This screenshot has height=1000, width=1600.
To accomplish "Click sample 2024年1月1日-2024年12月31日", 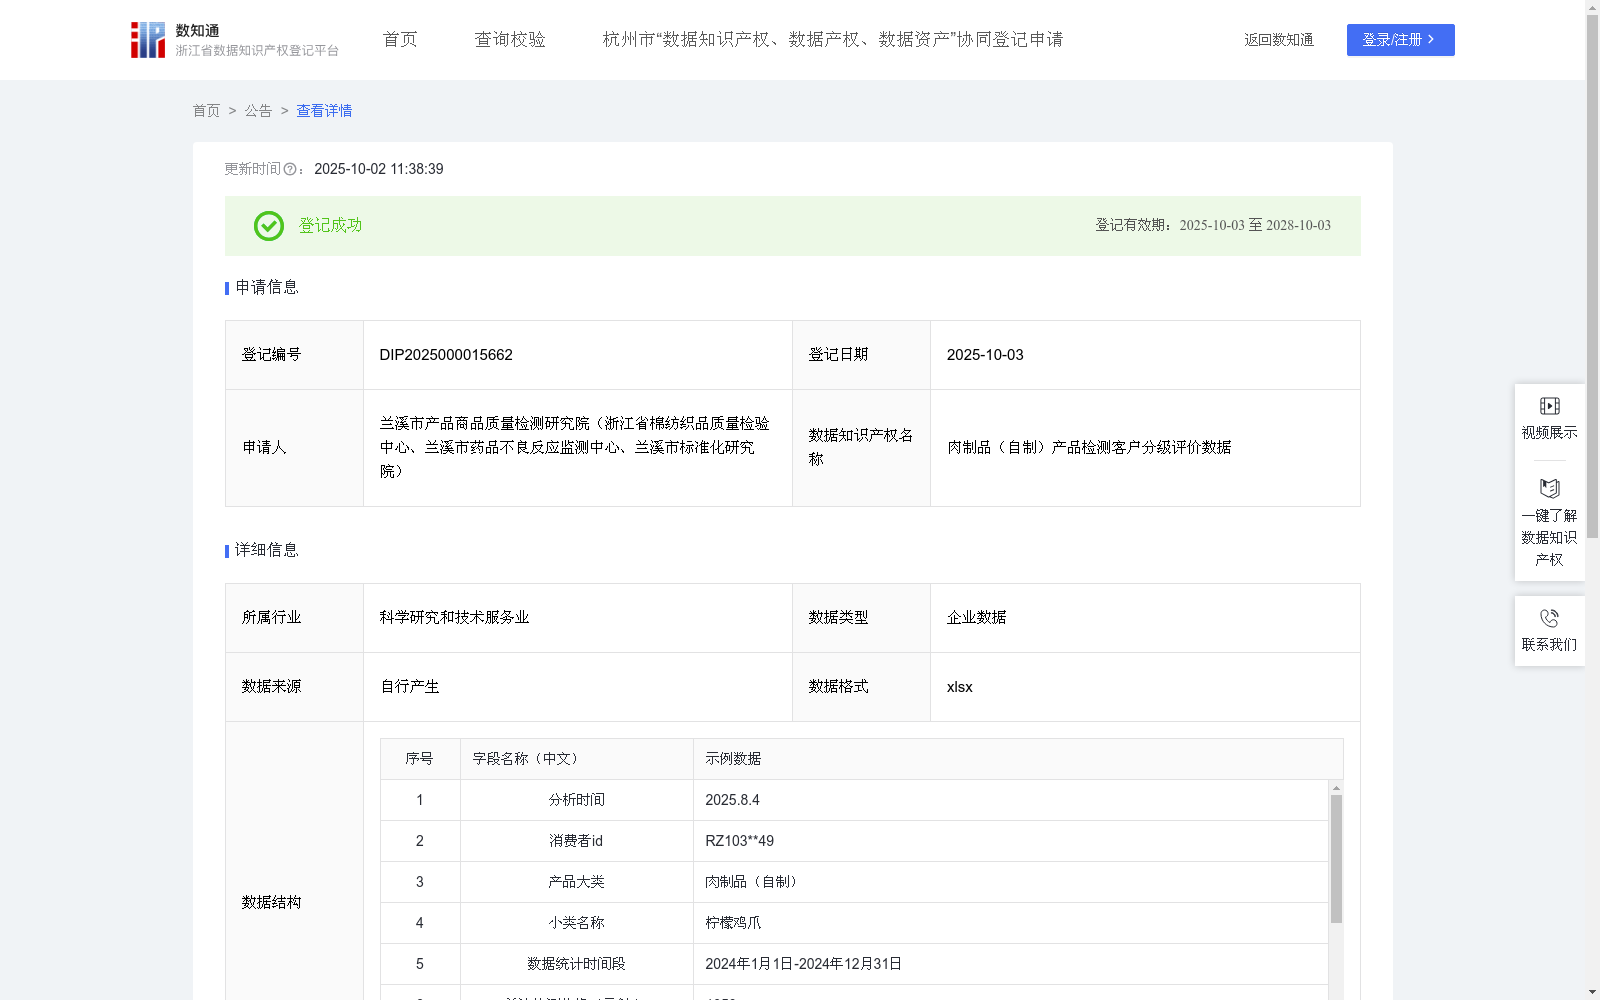I will point(803,964).
